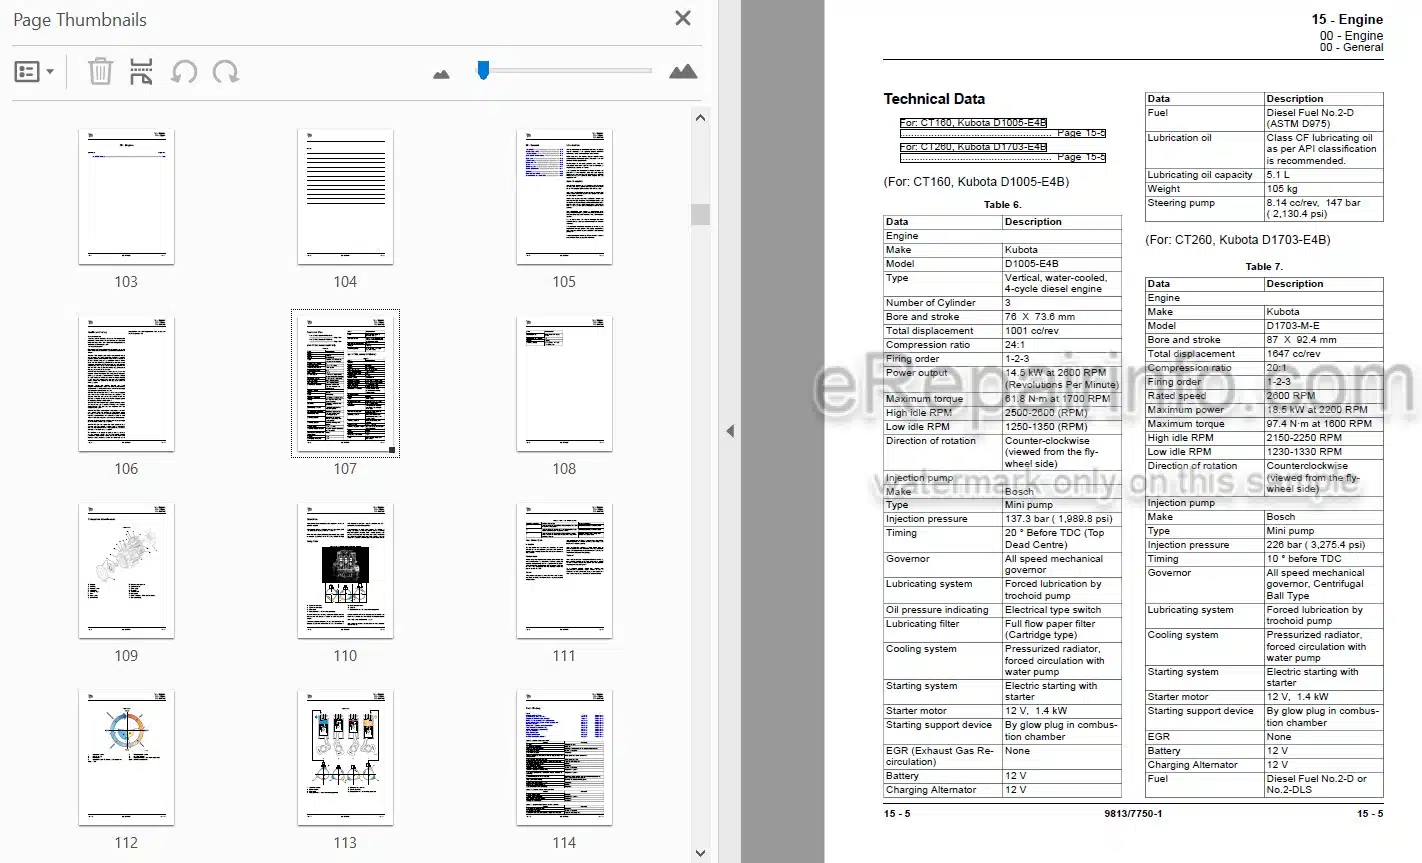
Task: Click cell value 'D1005-E4B' in Table 6
Action: pos(1032,264)
